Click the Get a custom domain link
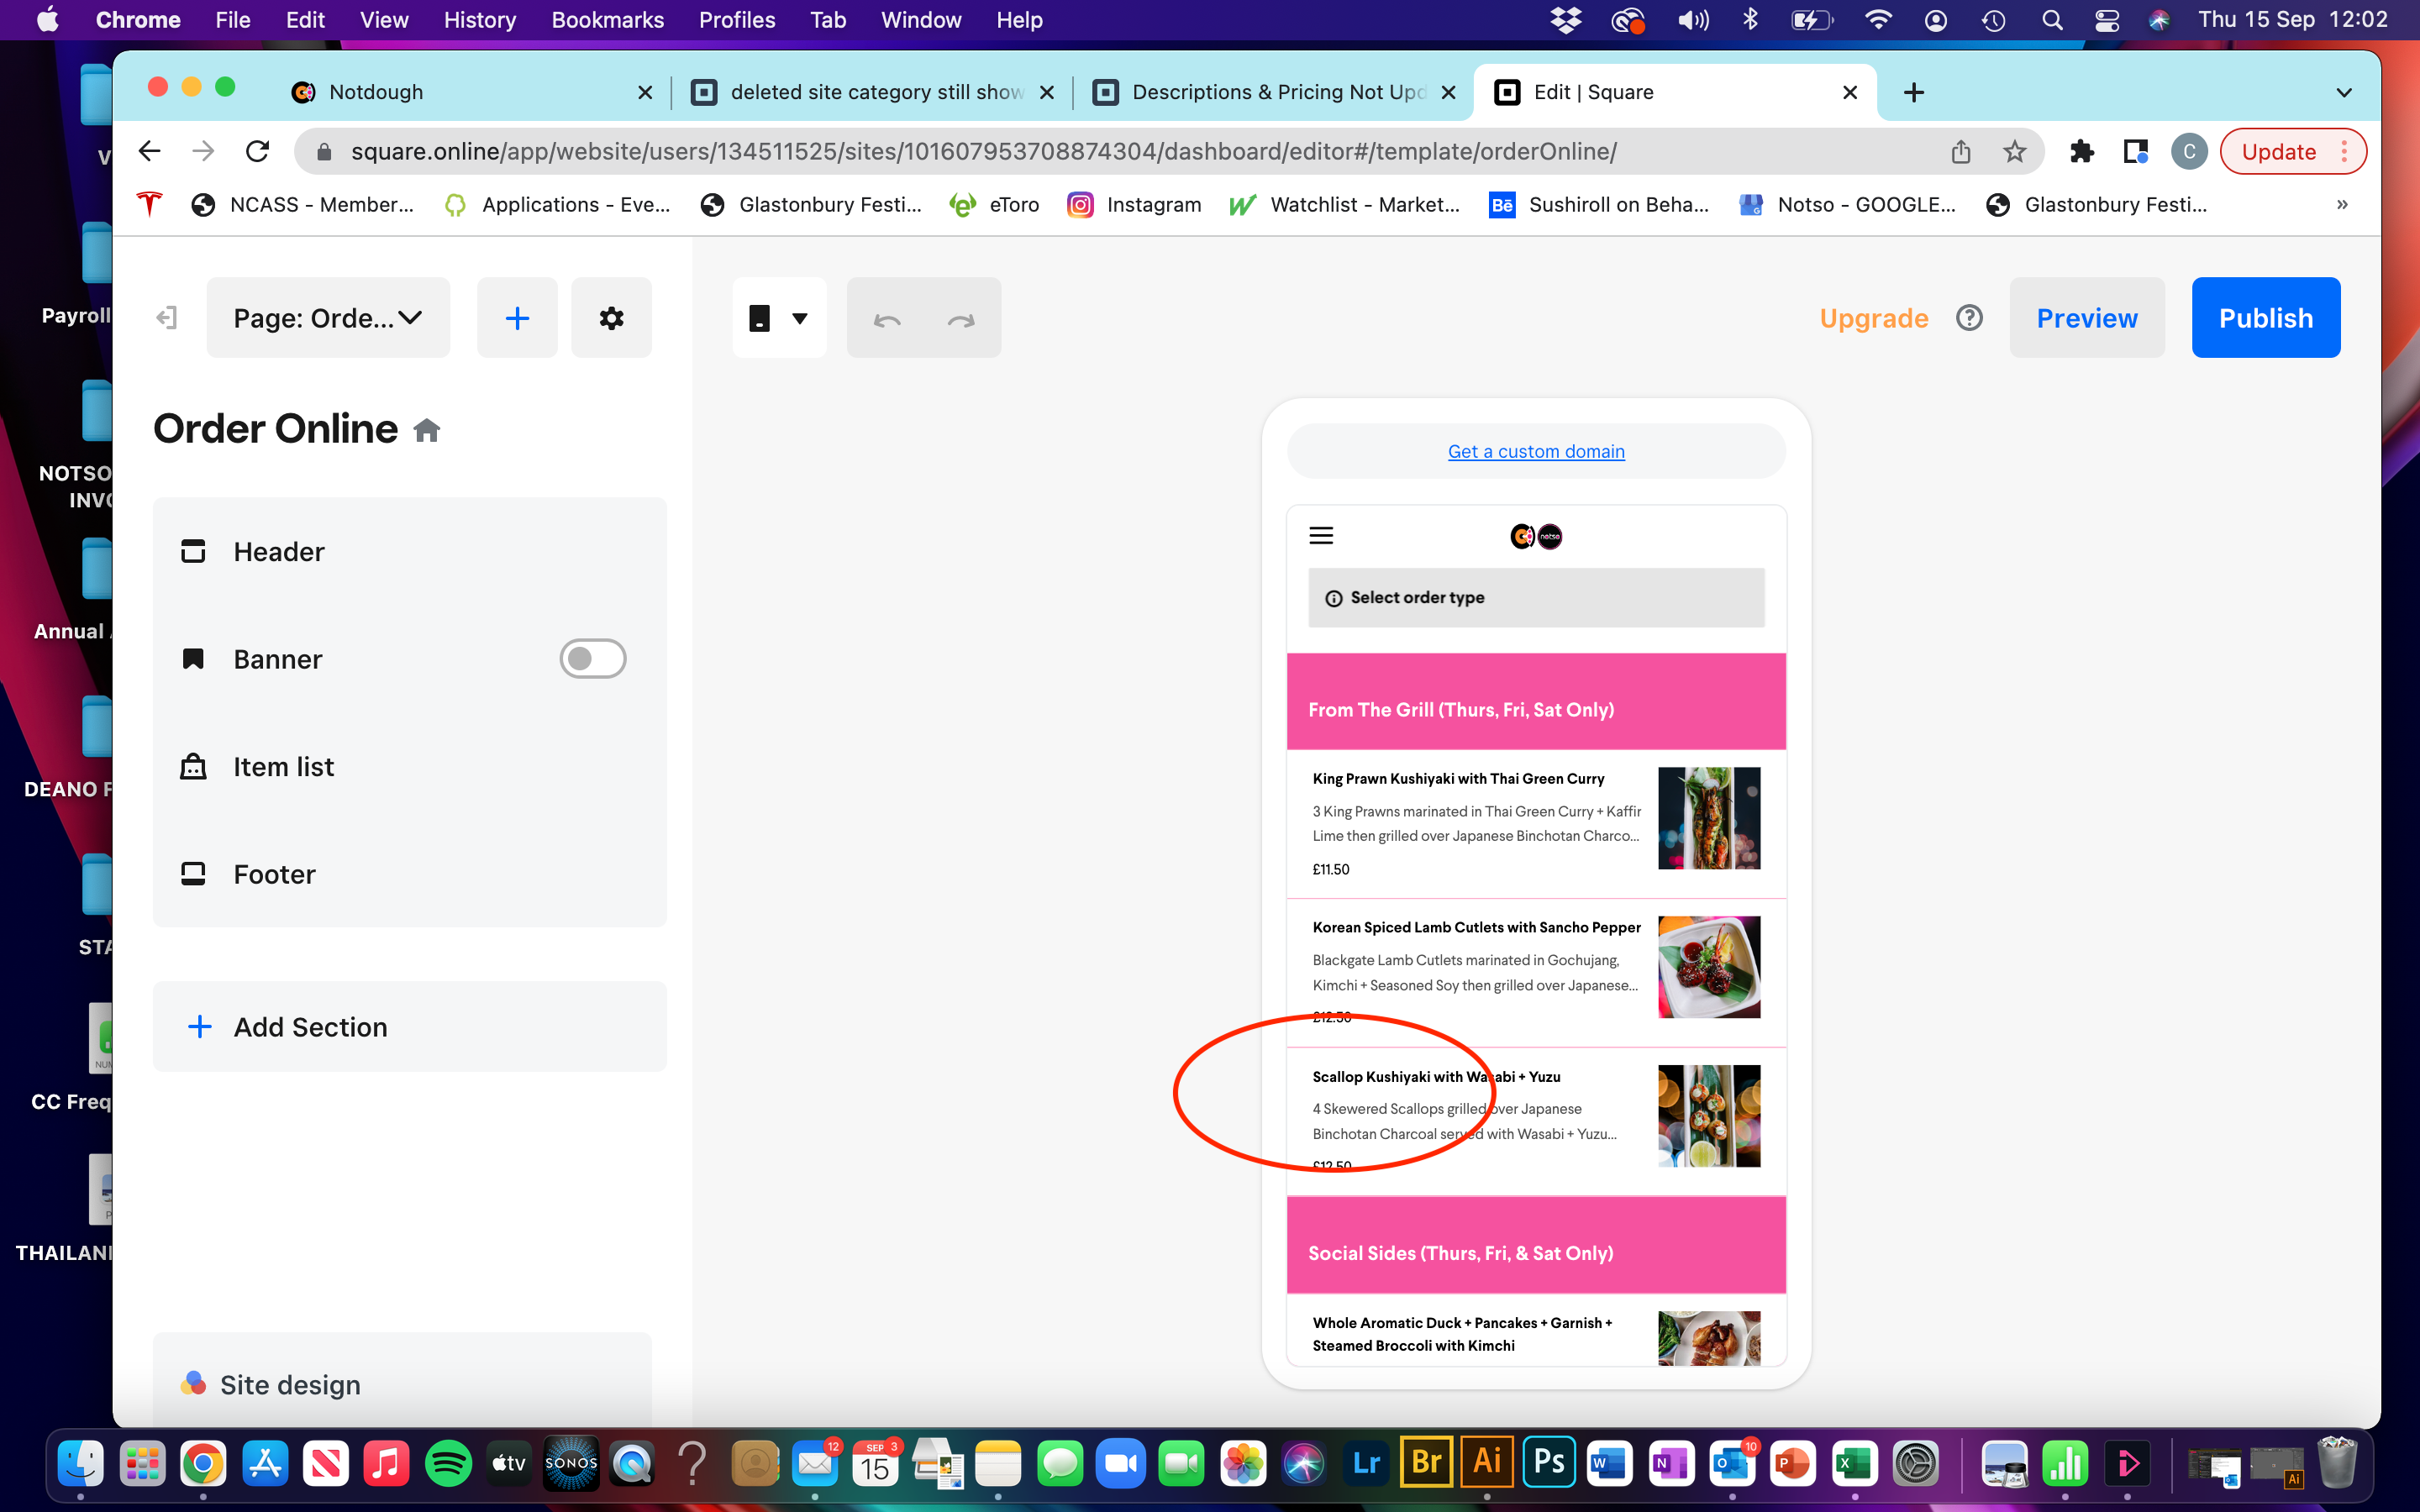This screenshot has height=1512, width=2420. click(x=1535, y=451)
